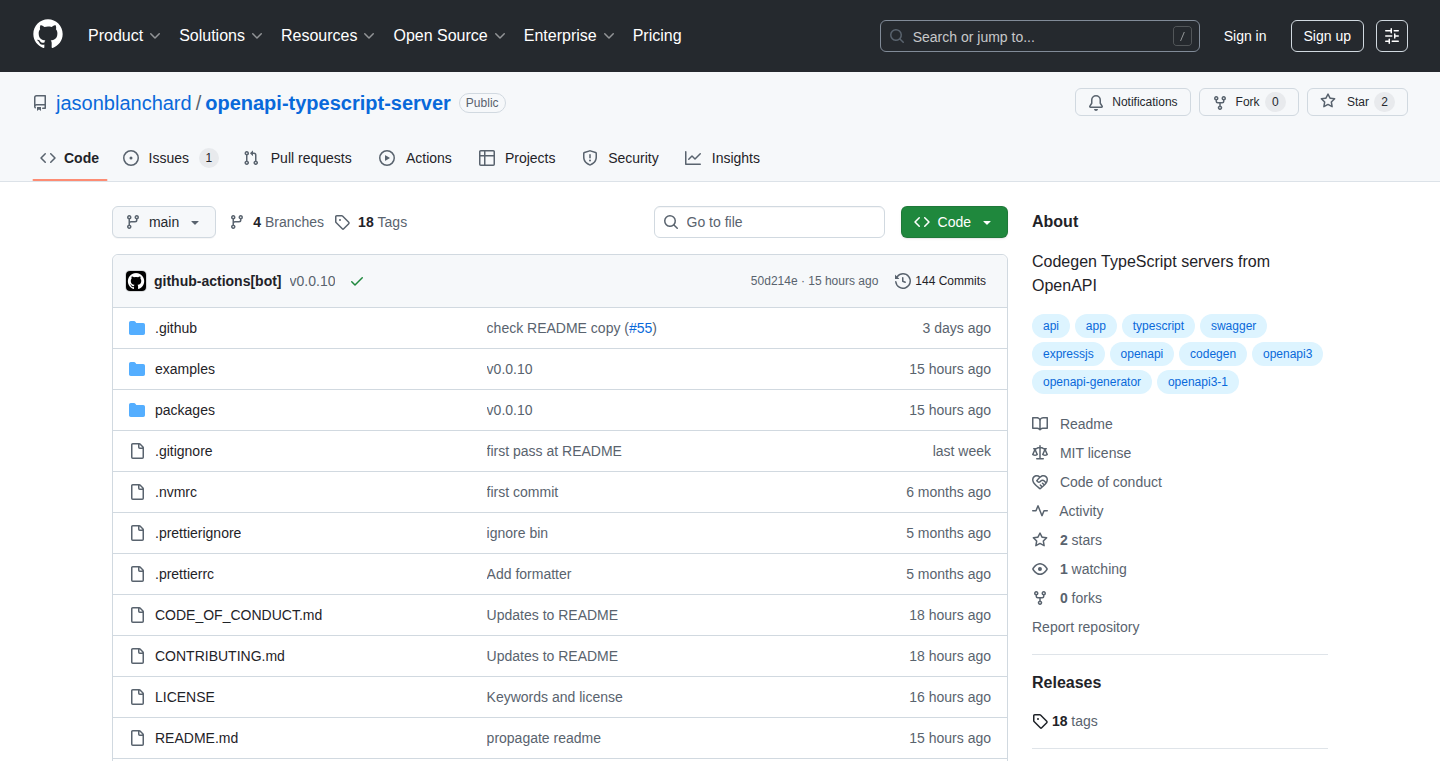Open the GitHub homepage logo
This screenshot has height=761, width=1440.
pos(48,35)
